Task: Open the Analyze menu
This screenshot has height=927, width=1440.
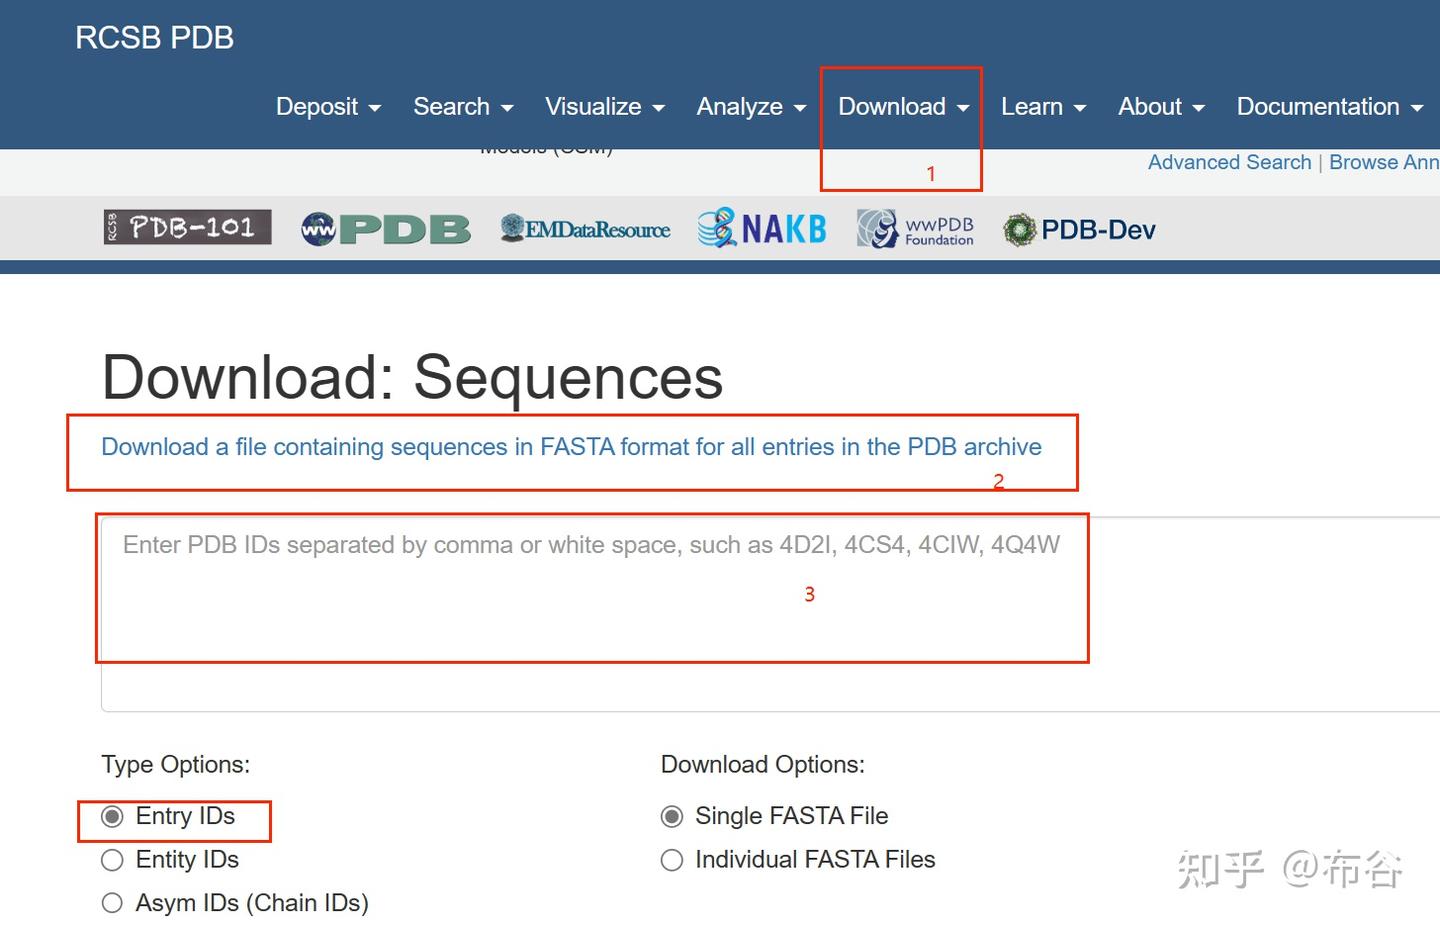Action: coord(751,107)
